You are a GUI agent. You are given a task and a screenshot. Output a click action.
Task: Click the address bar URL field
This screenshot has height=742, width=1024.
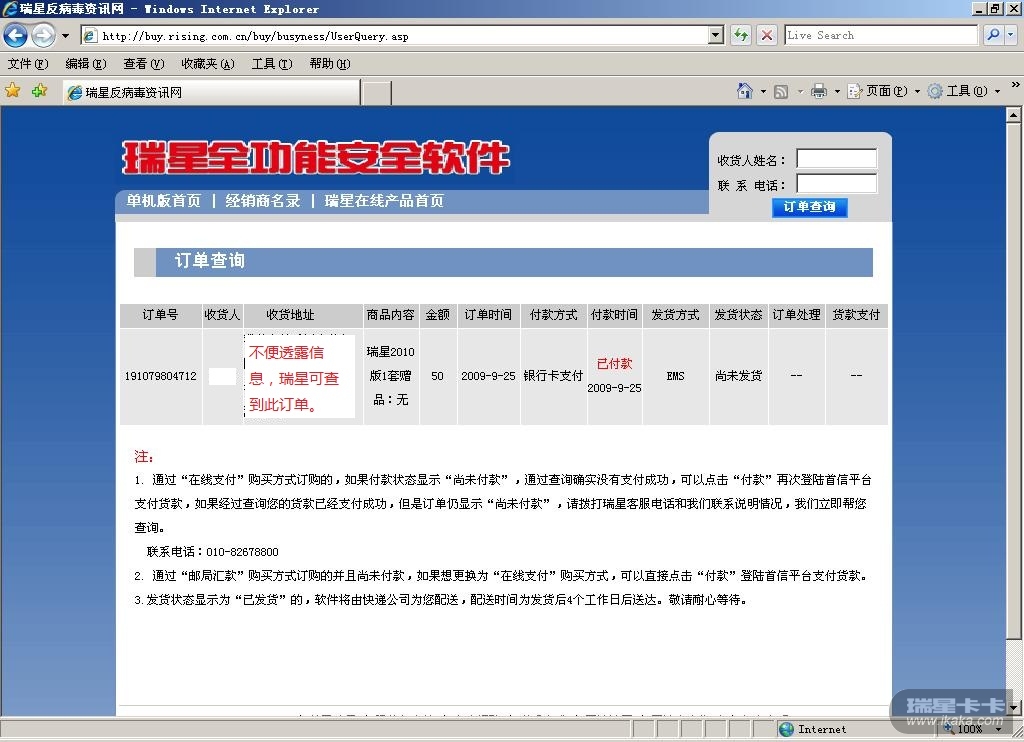pos(395,36)
